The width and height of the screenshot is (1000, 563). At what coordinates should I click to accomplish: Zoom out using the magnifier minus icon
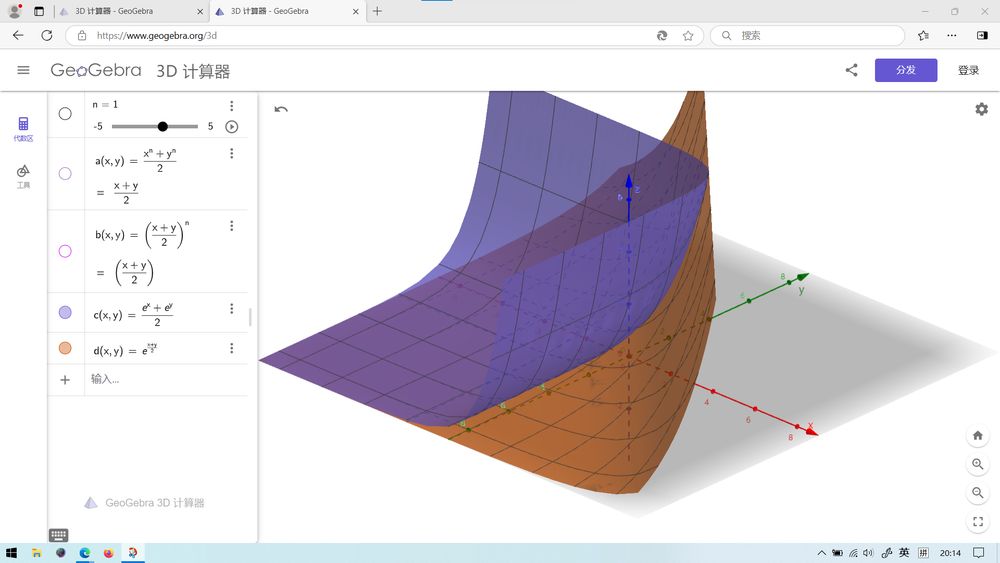click(977, 493)
